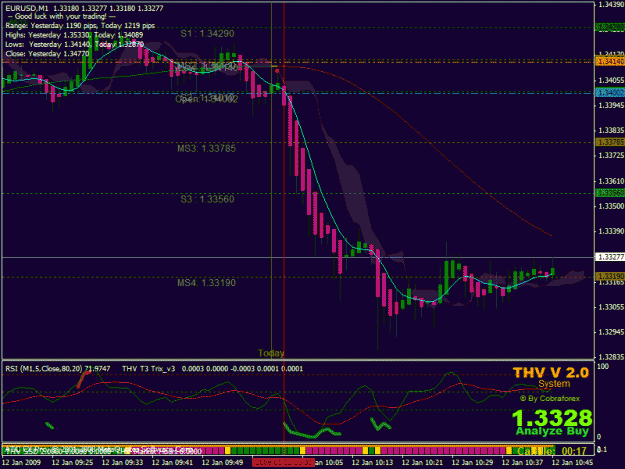Click the 'THV V 2.0' title text
Screen dimensions: 625x469
point(551,373)
